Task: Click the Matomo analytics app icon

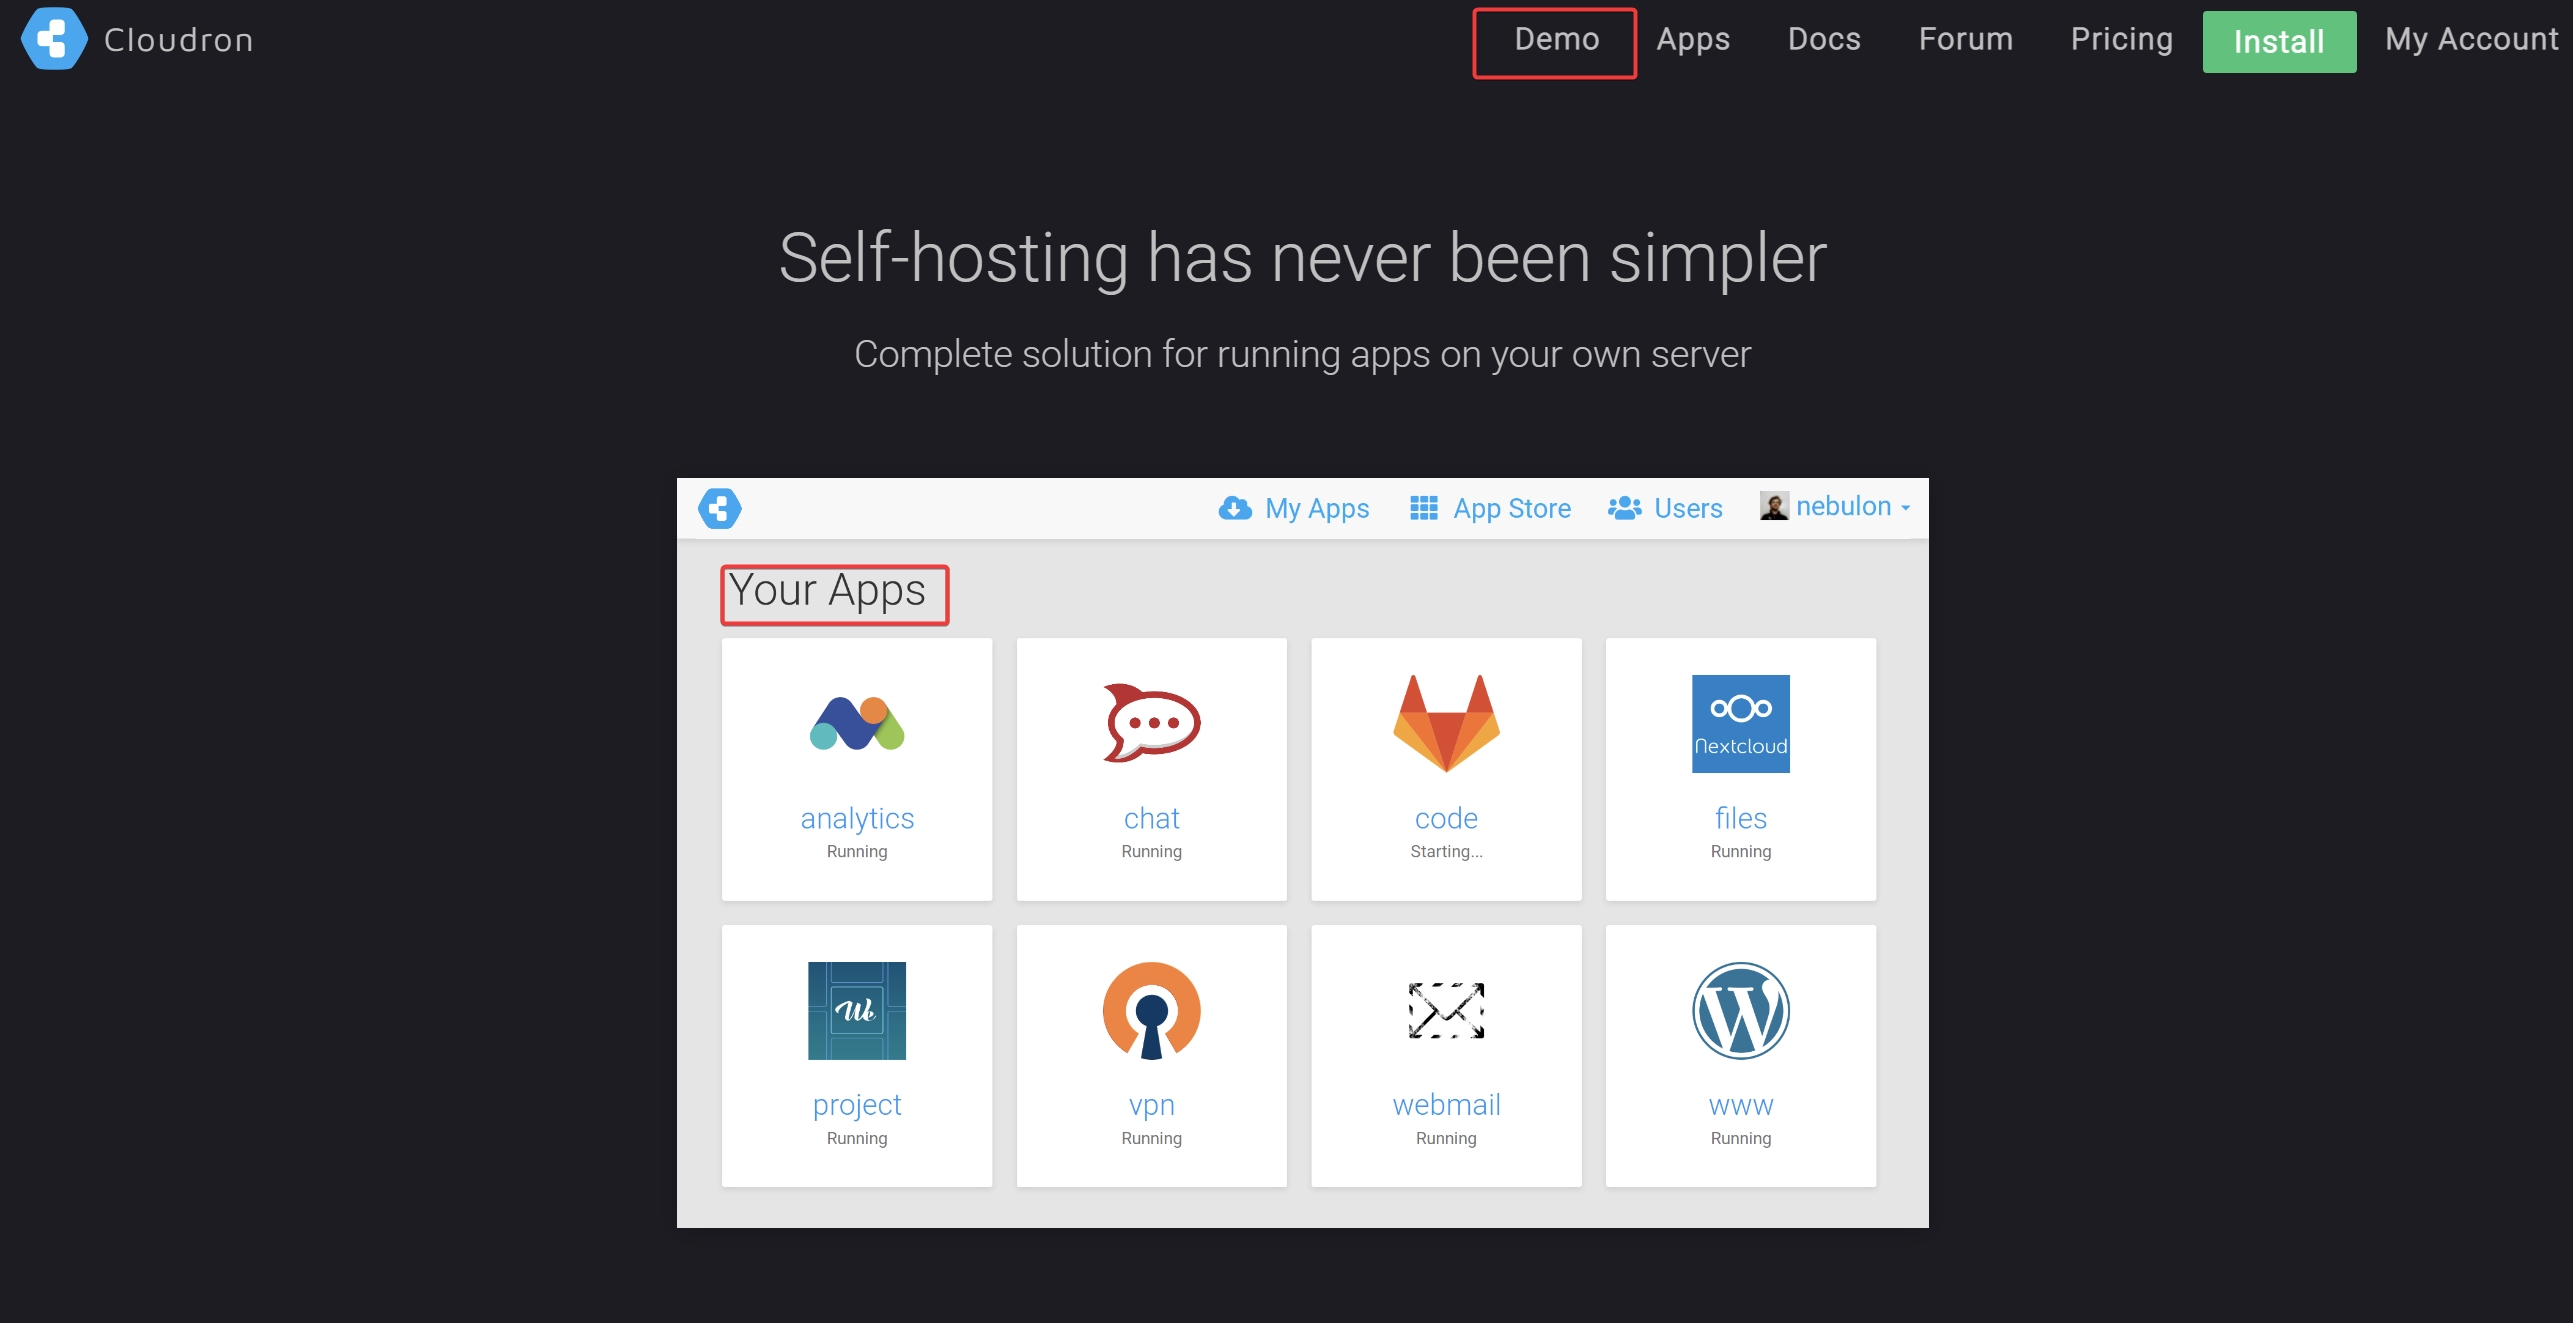Action: [857, 724]
